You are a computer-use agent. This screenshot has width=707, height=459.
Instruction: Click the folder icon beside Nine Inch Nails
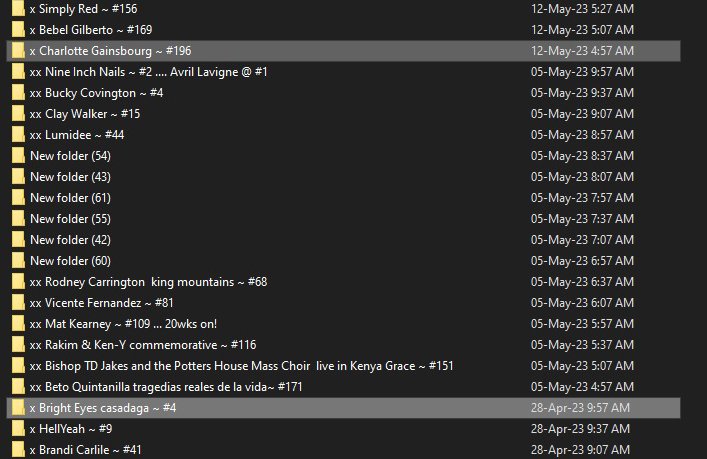pos(18,72)
